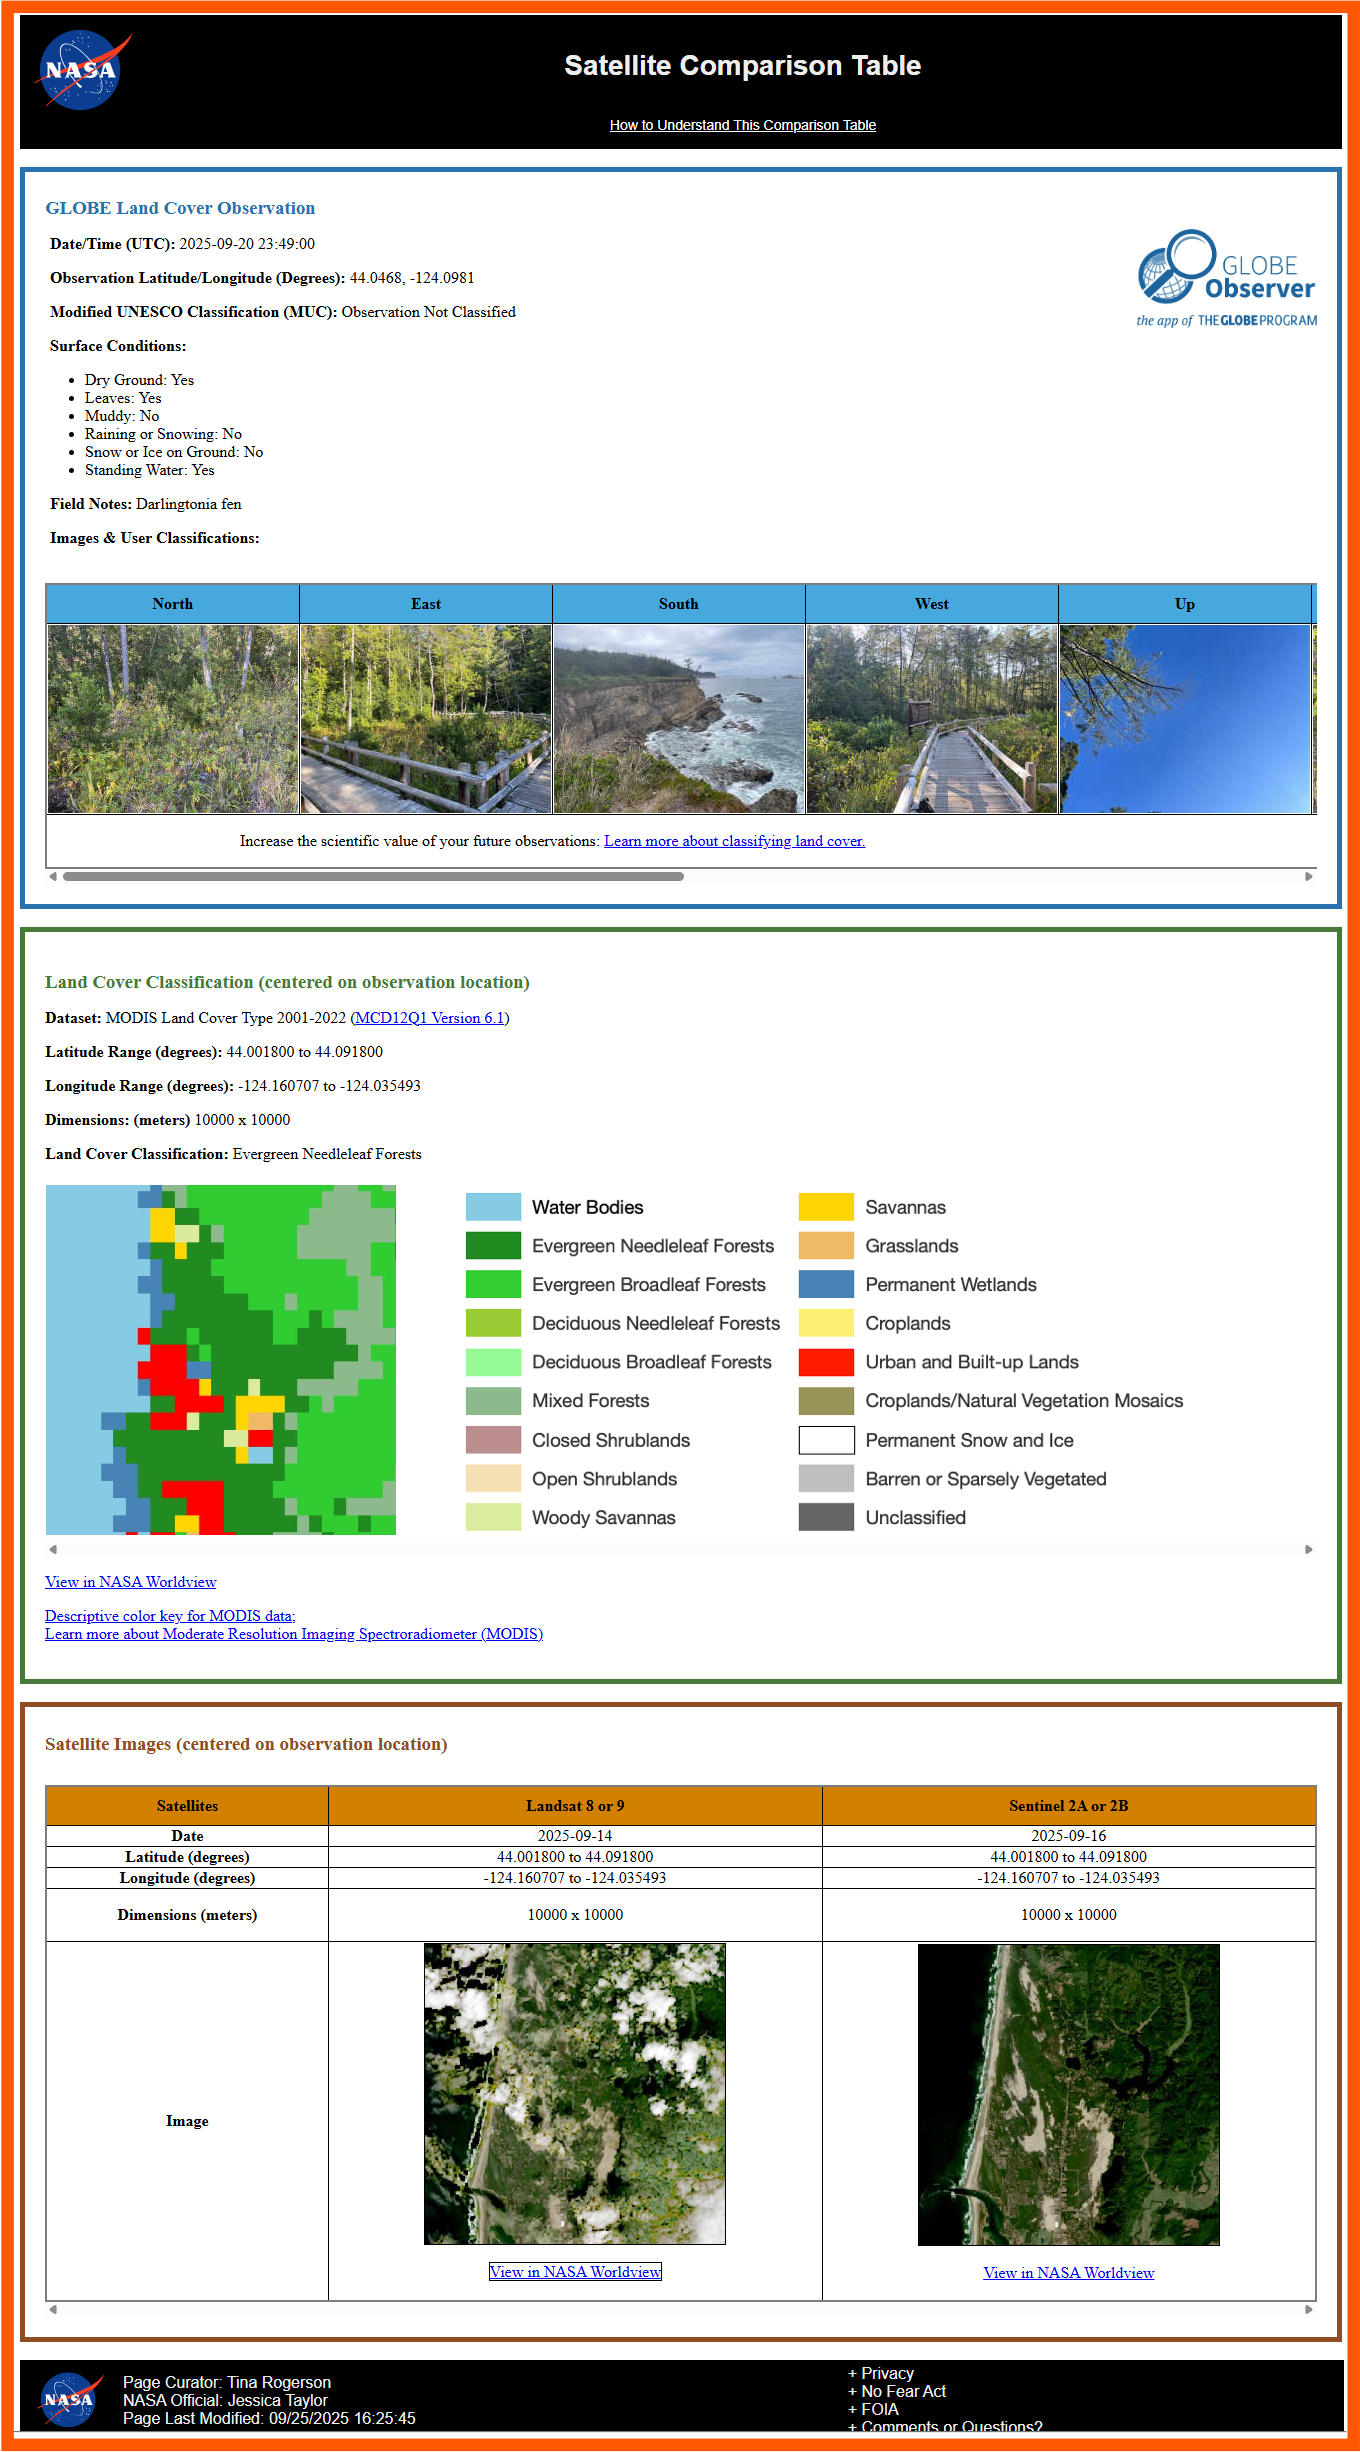1360x2452 pixels.
Task: Click the GLOBE Observer logo
Action: coord(1226,279)
